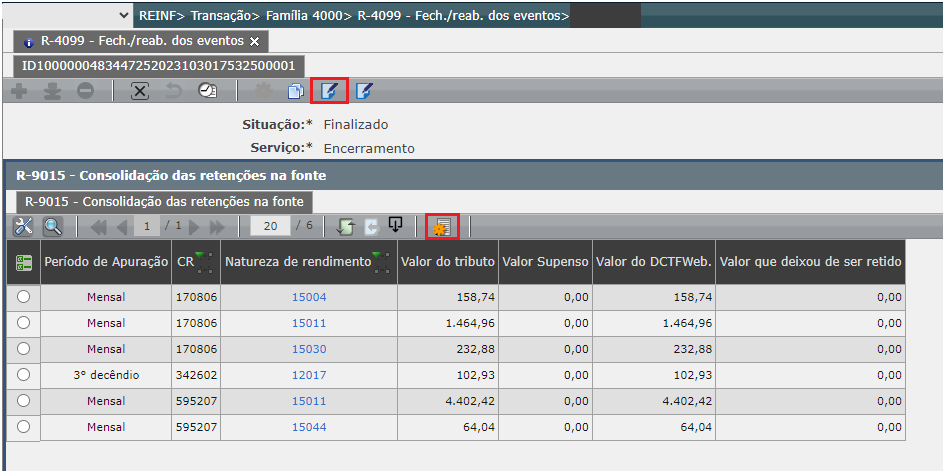Click the black download arrow export icon

[x=396, y=226]
